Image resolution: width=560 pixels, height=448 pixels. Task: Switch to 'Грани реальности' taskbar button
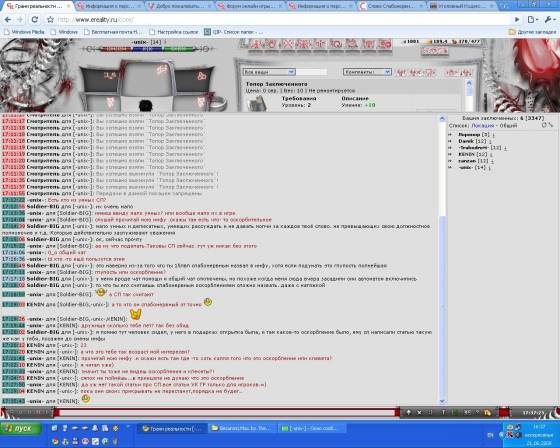tap(172, 428)
